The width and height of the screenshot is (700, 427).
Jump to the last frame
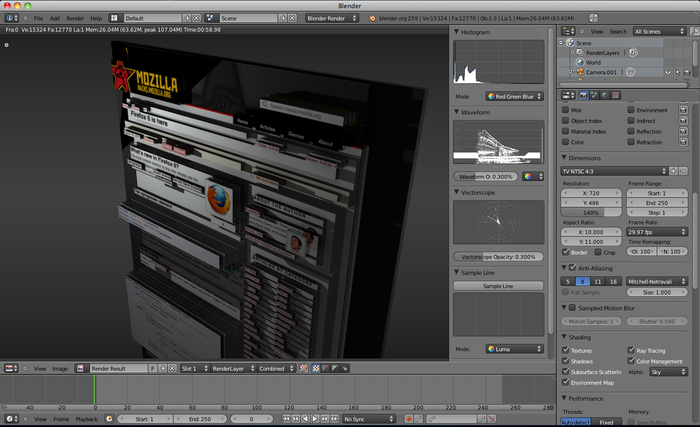(334, 419)
